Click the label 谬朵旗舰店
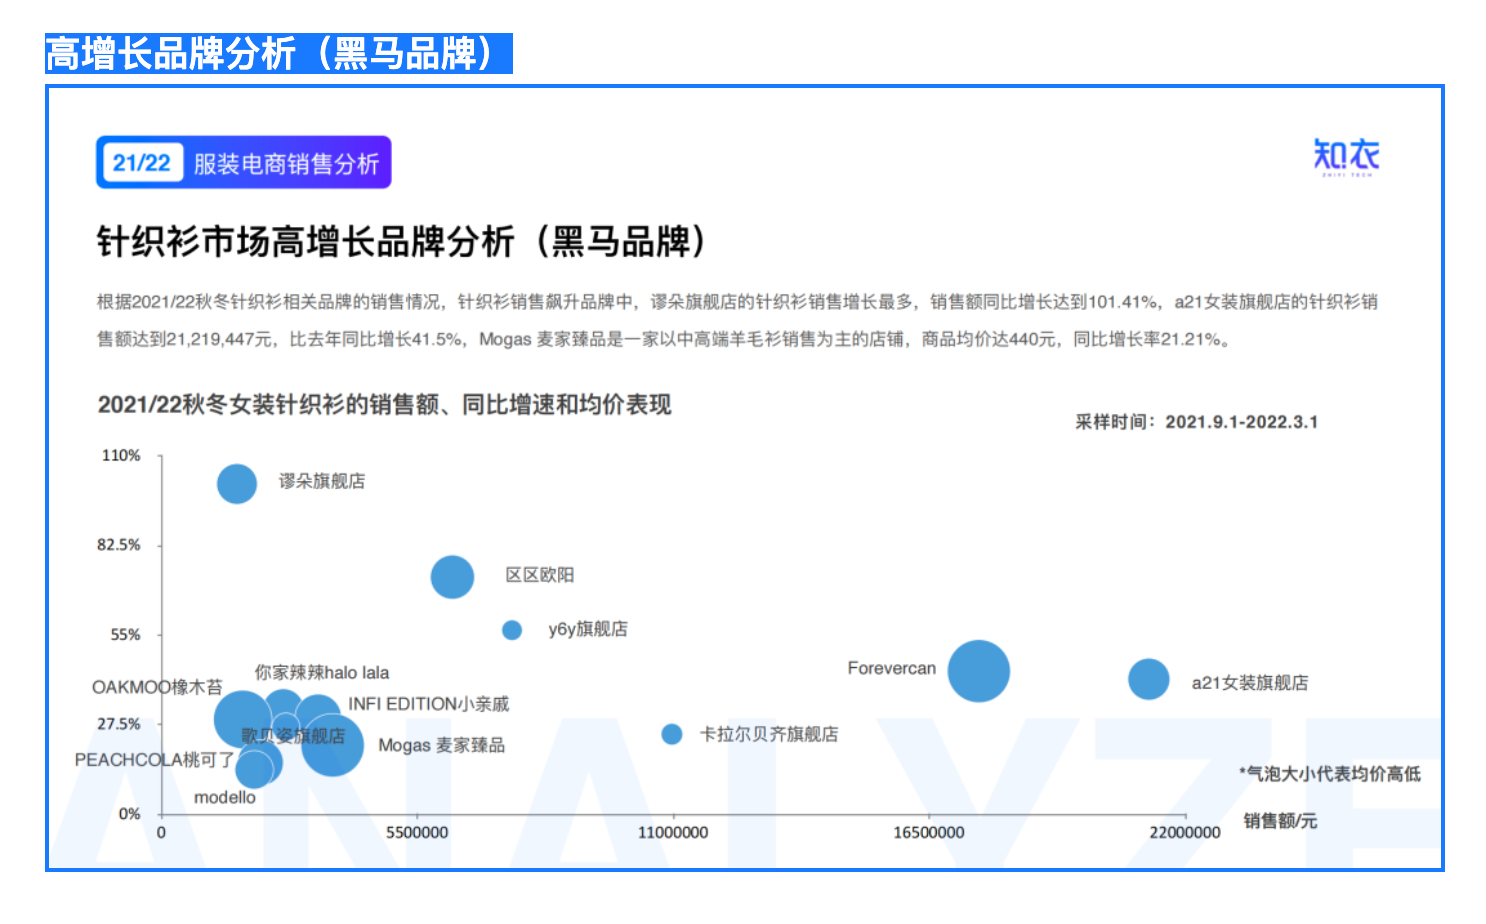Viewport: 1486px width, 924px height. click(x=322, y=481)
